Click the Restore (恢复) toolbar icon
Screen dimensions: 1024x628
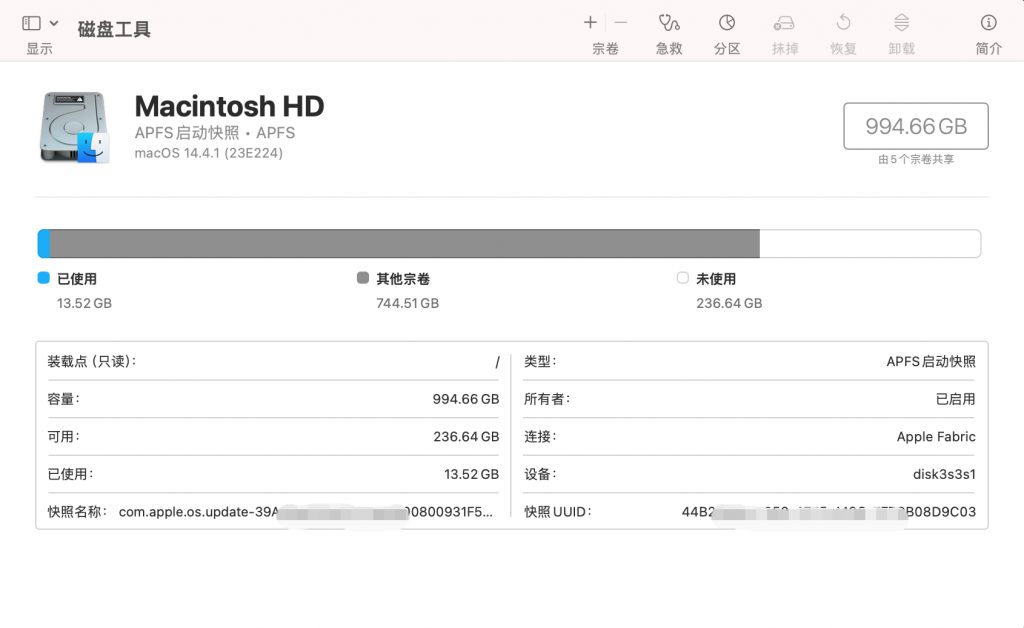point(843,23)
